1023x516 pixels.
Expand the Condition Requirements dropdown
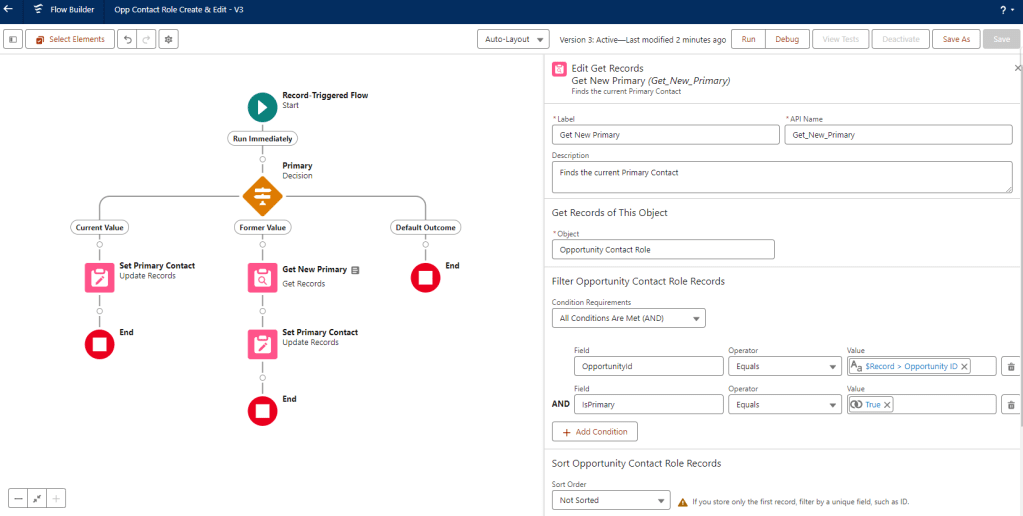click(628, 318)
